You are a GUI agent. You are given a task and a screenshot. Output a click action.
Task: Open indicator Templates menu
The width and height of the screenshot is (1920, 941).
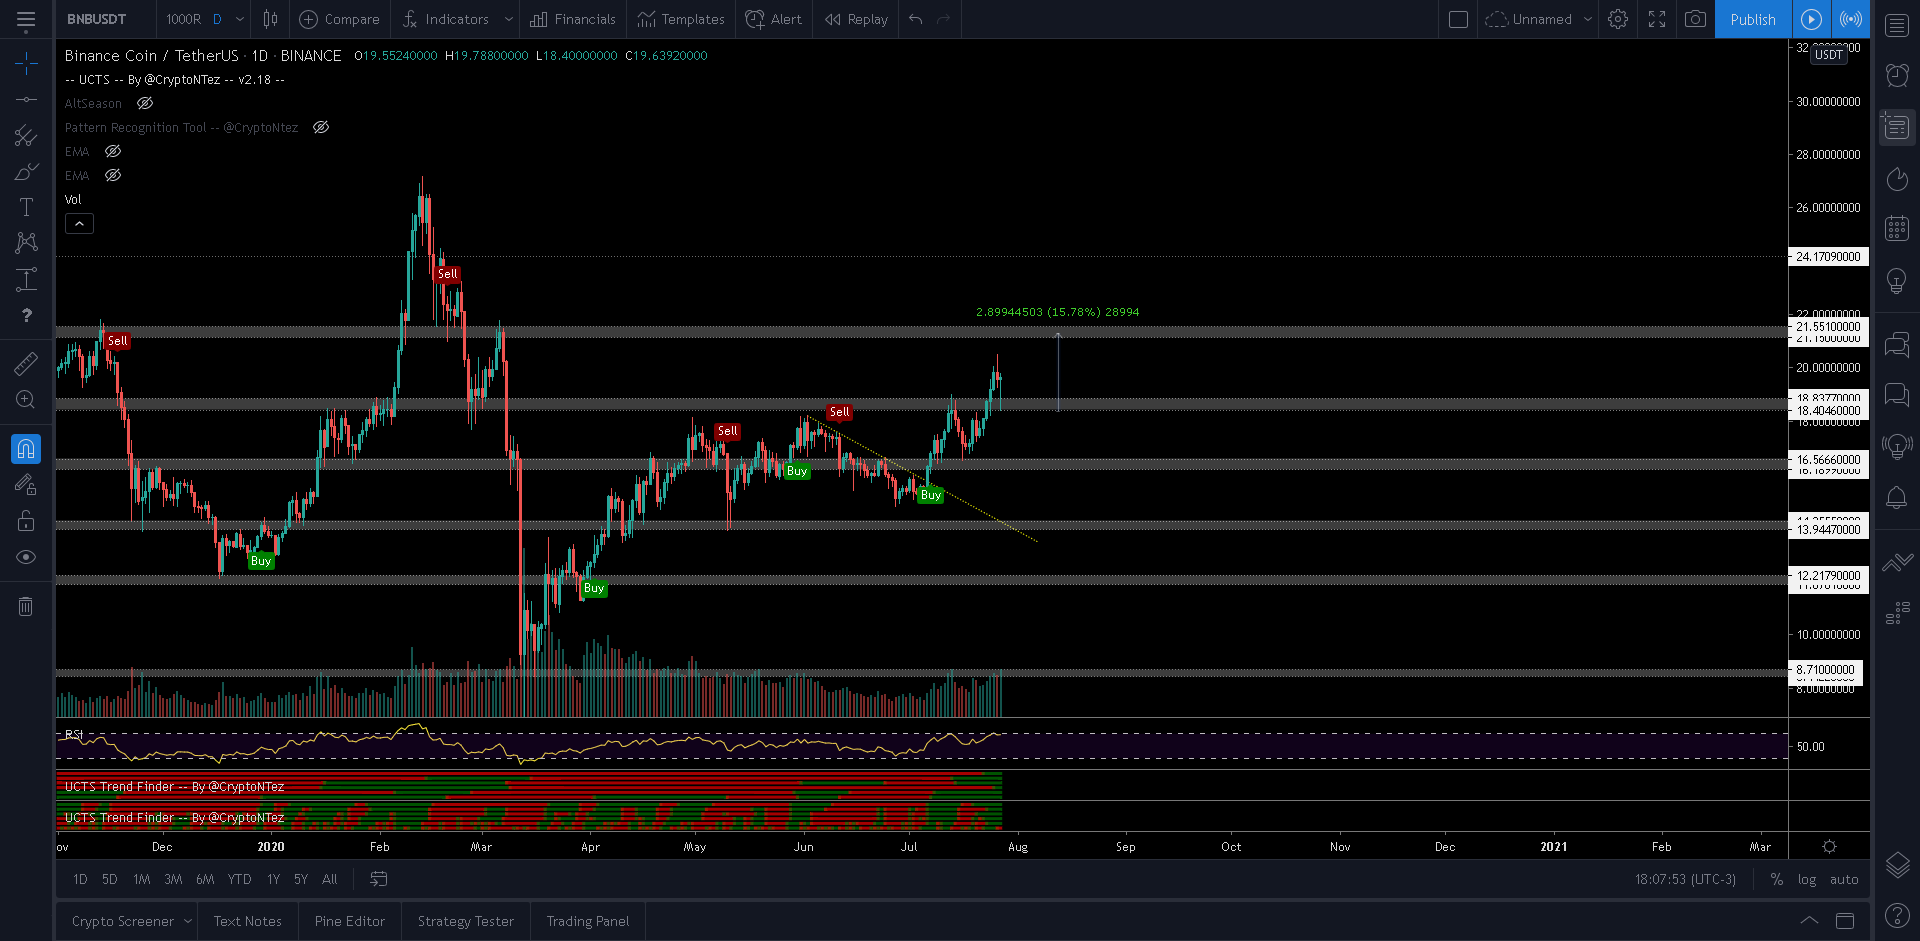681,19
